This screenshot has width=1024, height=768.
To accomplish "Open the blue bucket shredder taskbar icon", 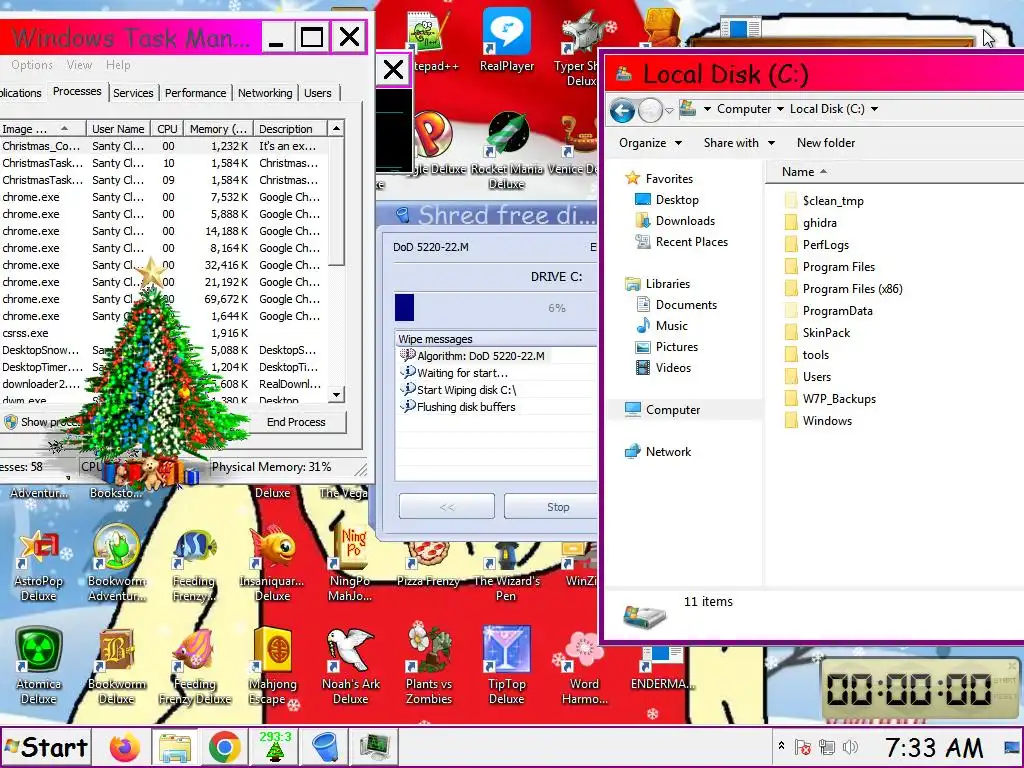I will tap(325, 747).
